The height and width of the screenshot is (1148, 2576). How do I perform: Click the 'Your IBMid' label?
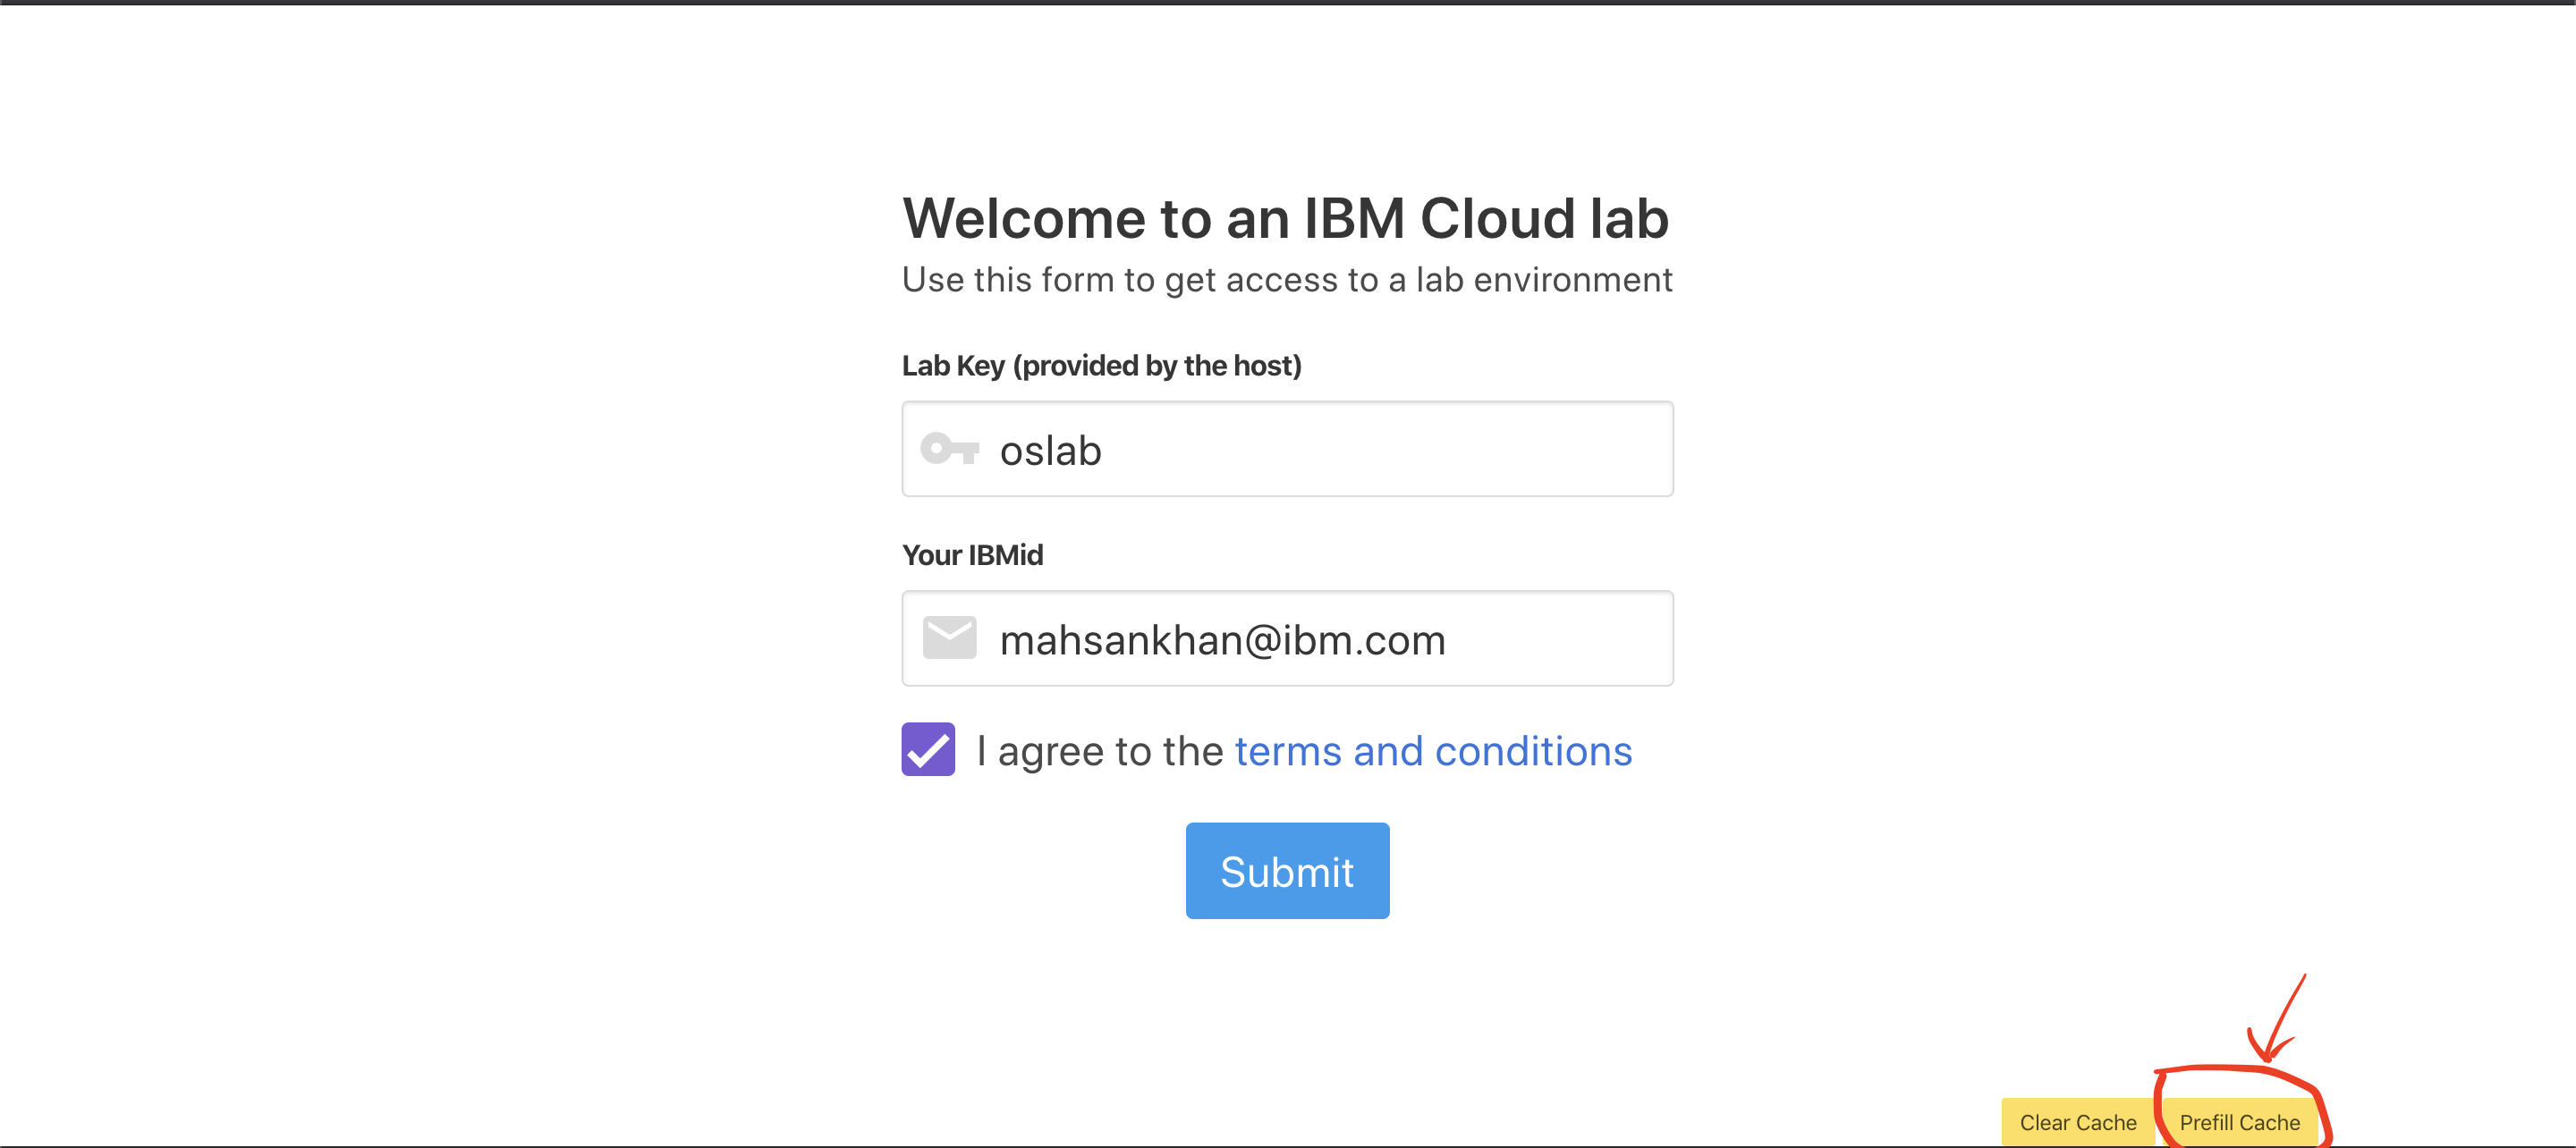pos(972,555)
